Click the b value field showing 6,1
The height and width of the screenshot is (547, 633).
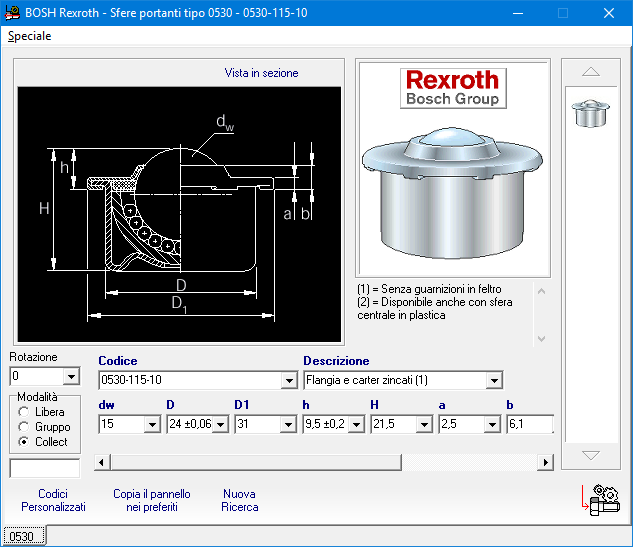pyautogui.click(x=530, y=424)
